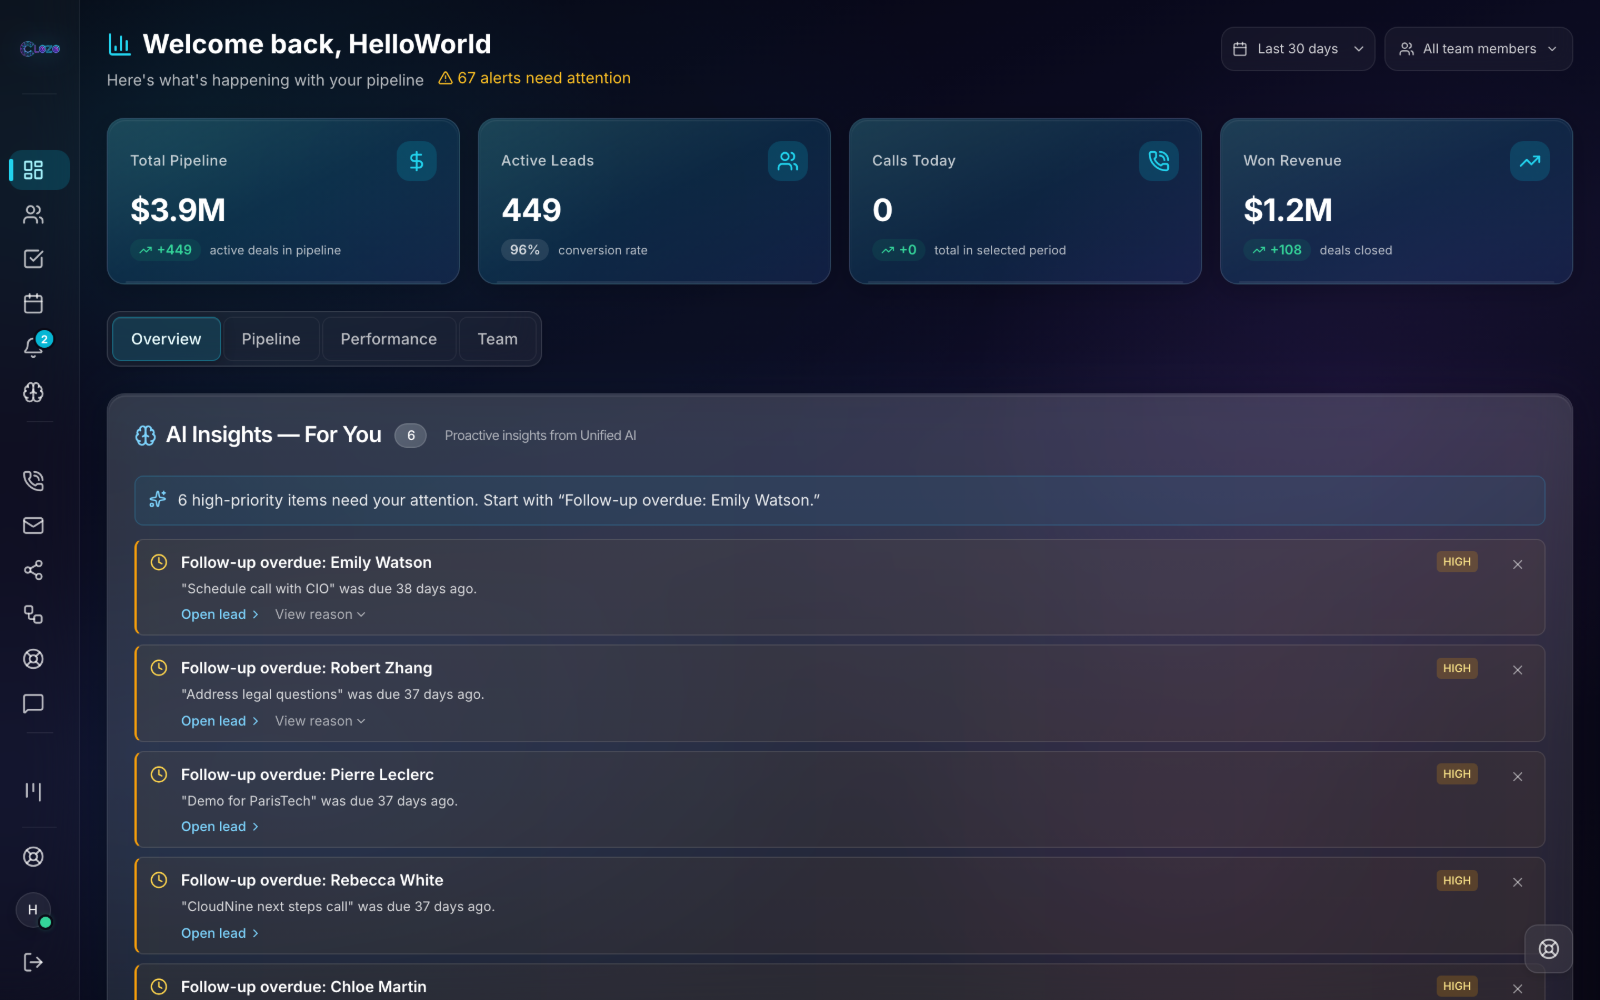Click the 6 high-priority items banner
Screen dimensions: 1600x1000
click(840, 501)
